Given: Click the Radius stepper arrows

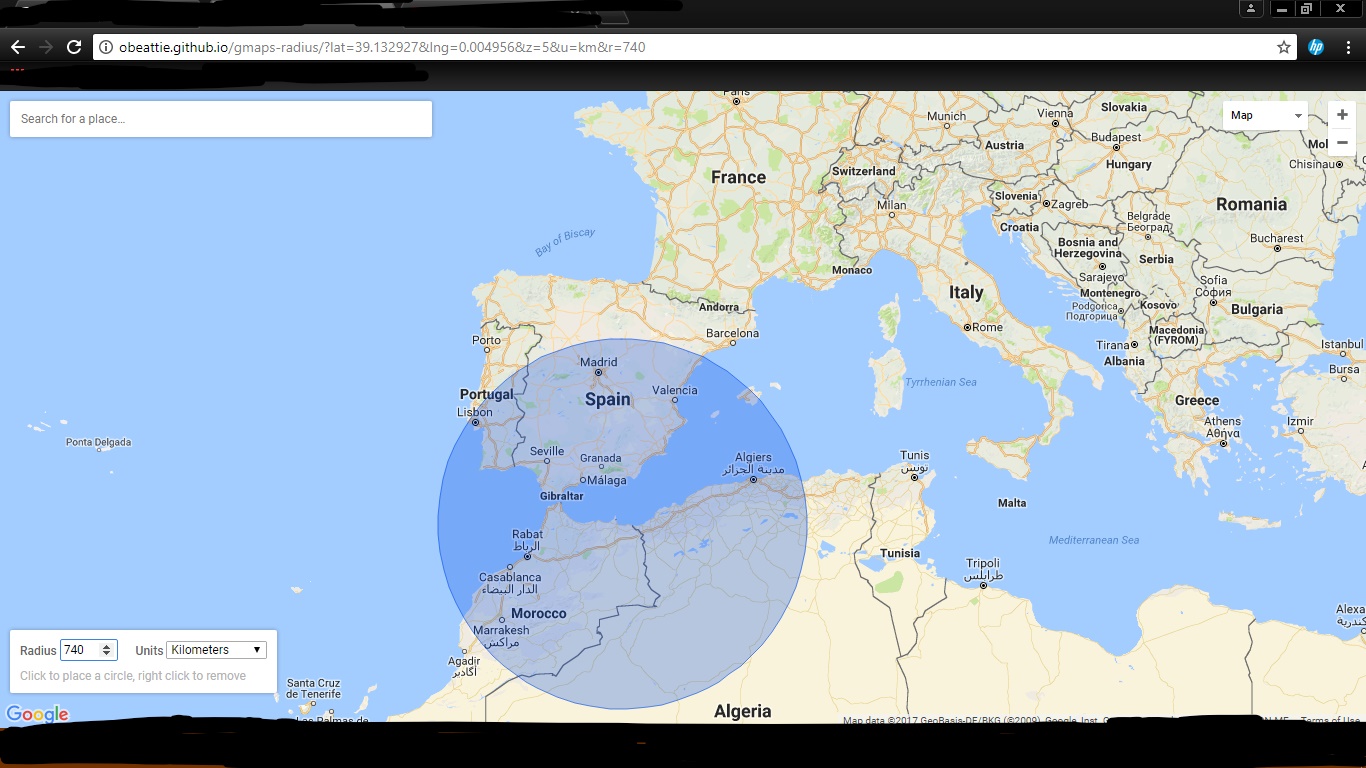Looking at the screenshot, I should (107, 650).
